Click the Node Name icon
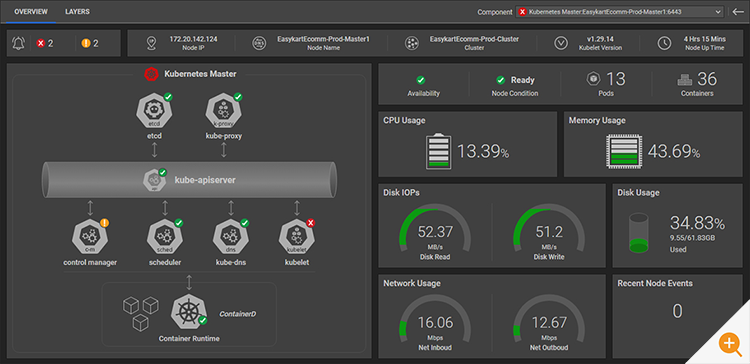 click(x=259, y=43)
